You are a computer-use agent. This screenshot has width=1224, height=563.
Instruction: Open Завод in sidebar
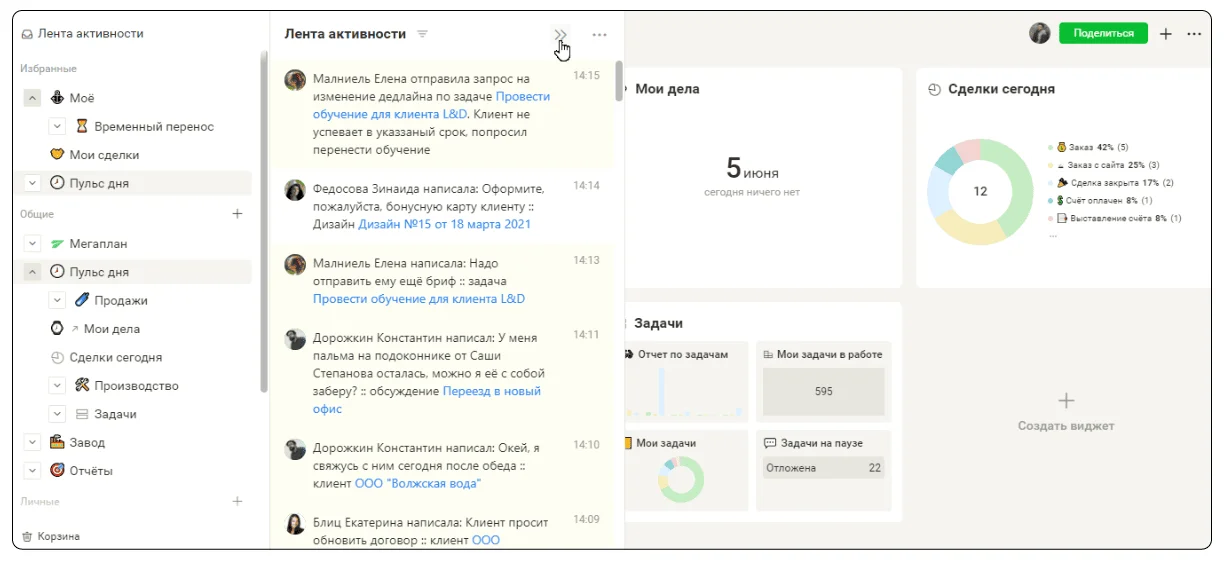(87, 442)
